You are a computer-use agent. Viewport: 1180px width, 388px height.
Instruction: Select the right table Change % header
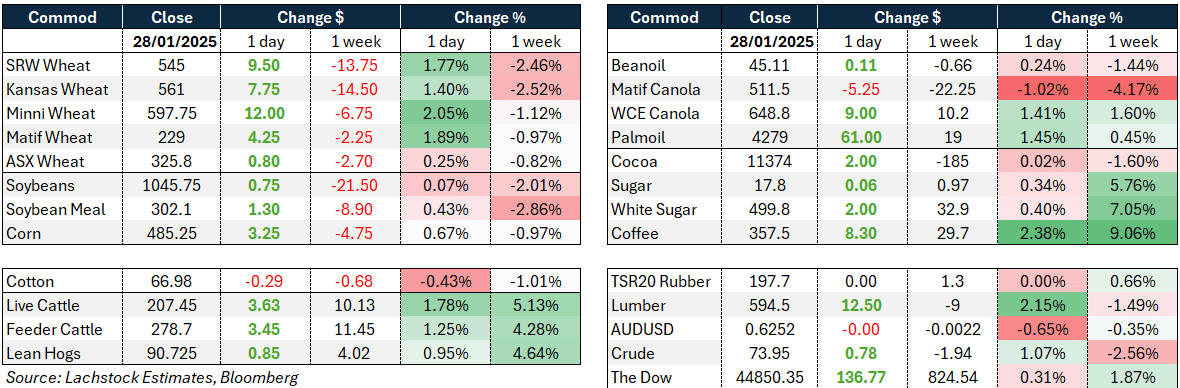[1087, 17]
